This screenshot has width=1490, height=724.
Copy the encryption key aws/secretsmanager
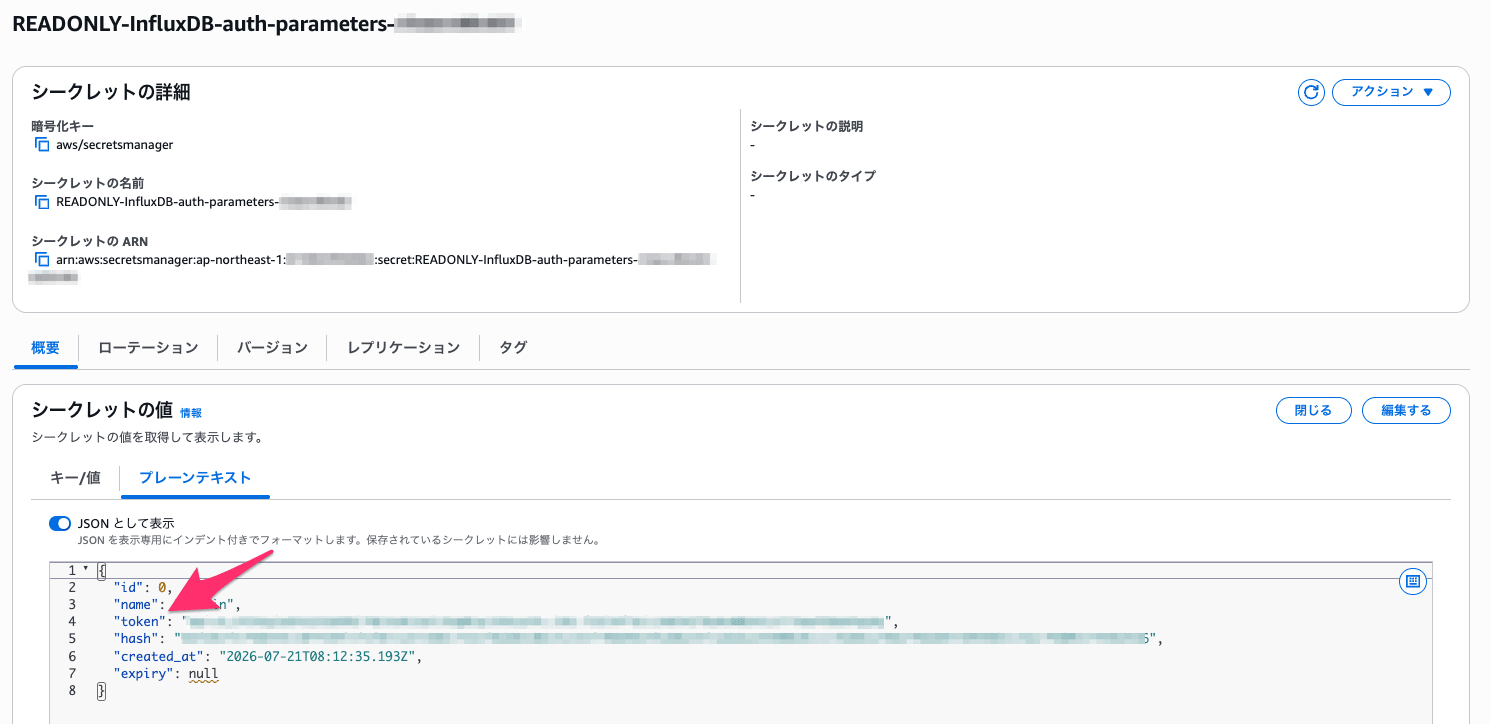pos(42,145)
